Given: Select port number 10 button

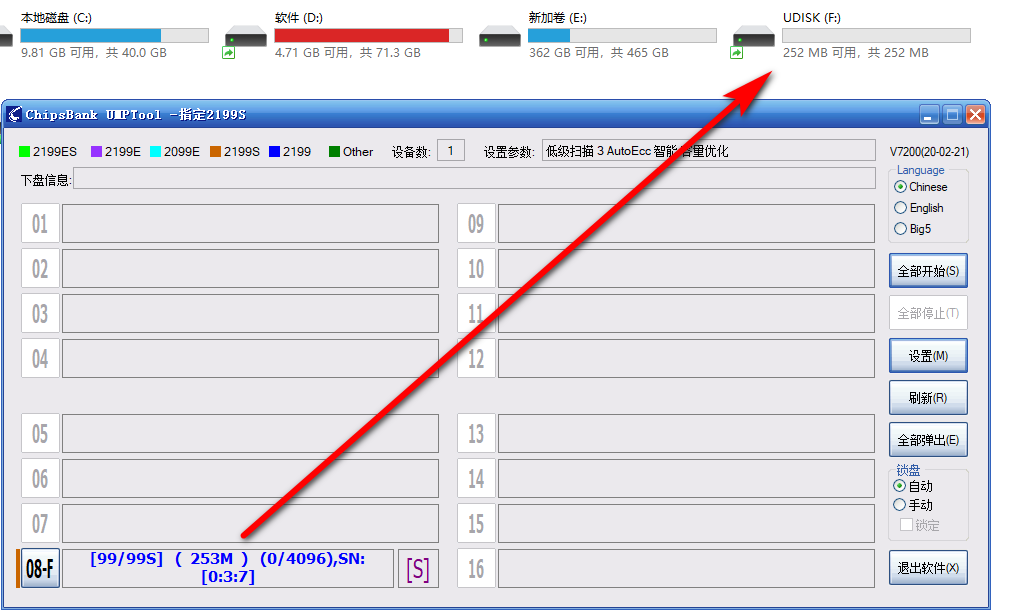Looking at the screenshot, I should 477,268.
